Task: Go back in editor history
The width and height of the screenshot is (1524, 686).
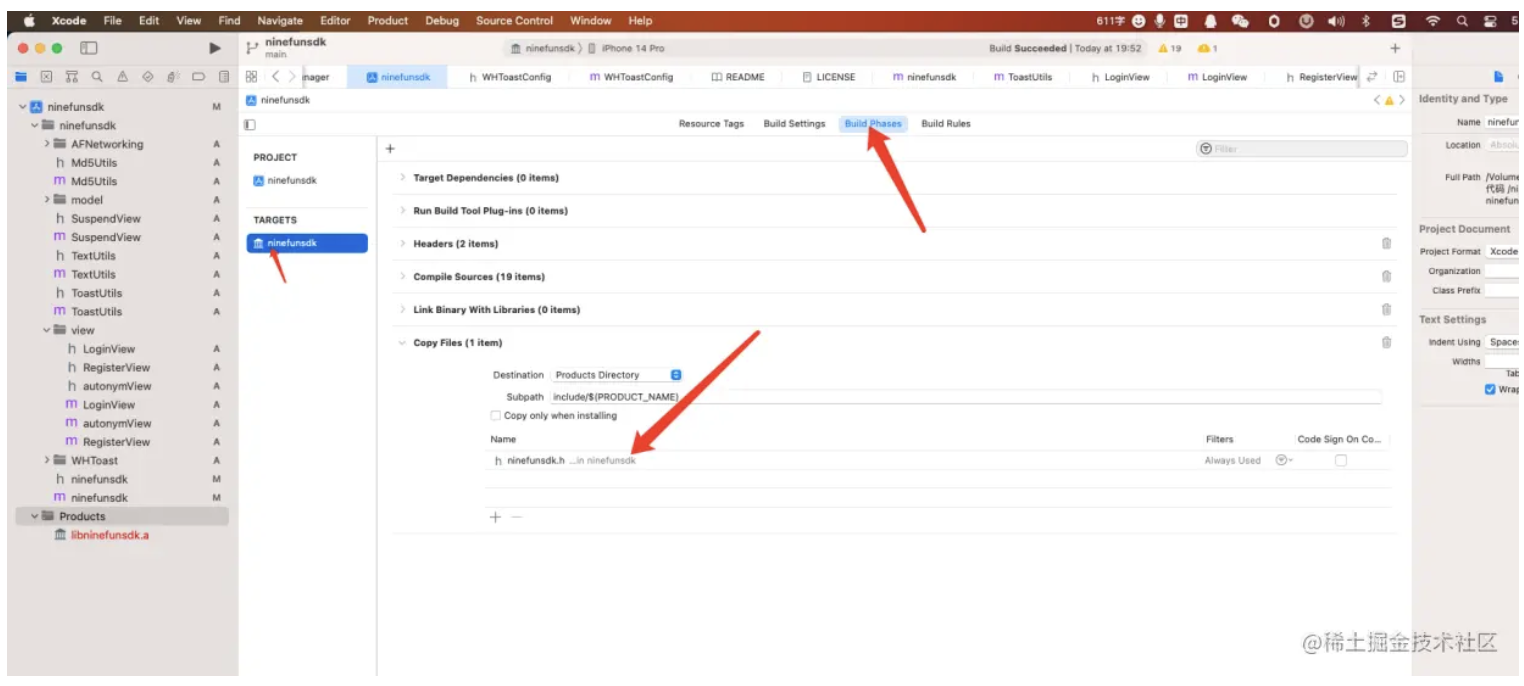Action: click(275, 76)
